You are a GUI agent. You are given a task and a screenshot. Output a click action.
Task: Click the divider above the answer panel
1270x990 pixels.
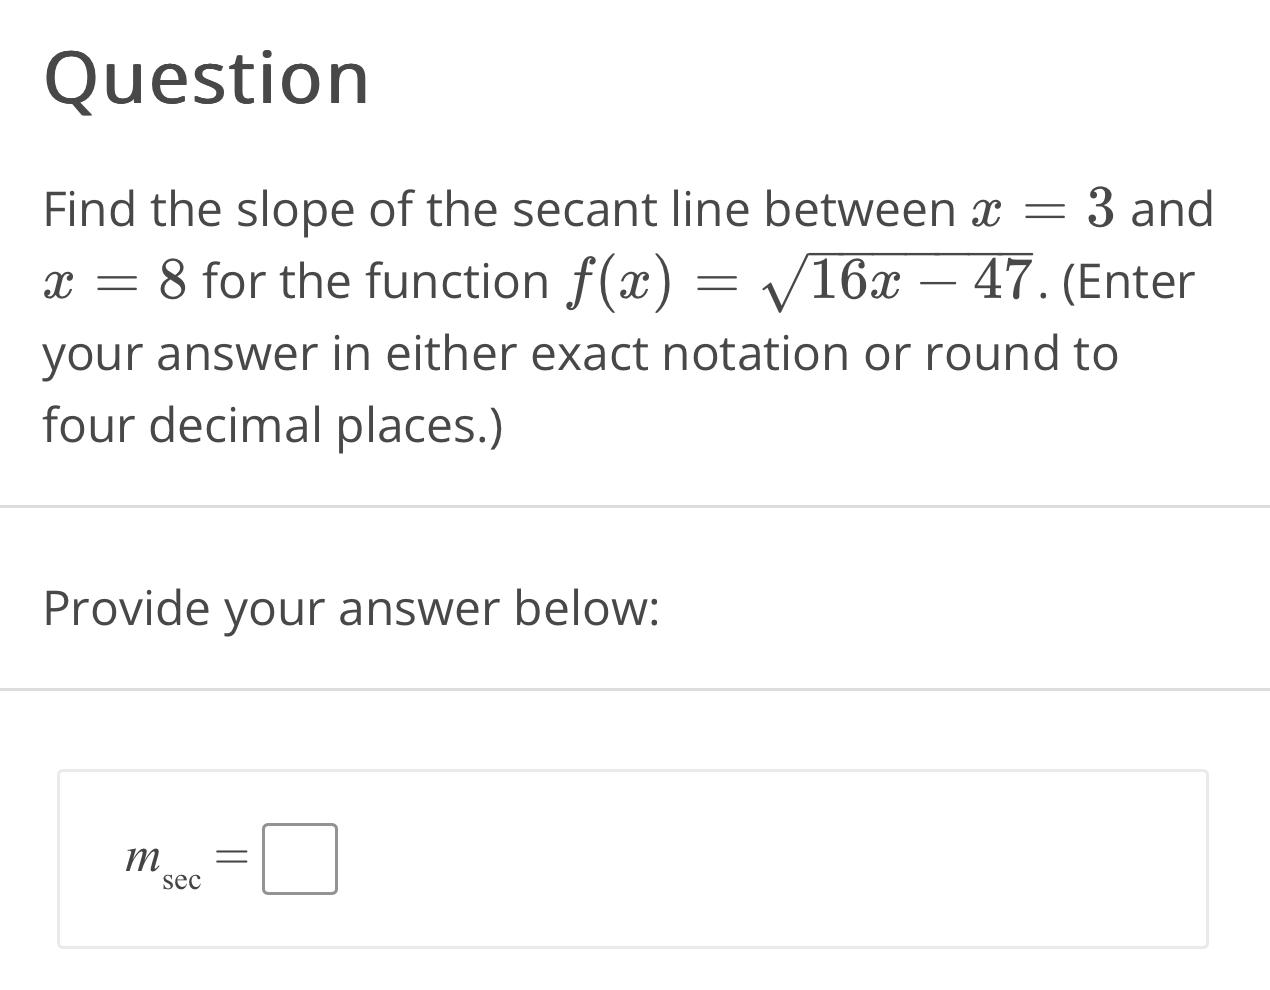(635, 688)
